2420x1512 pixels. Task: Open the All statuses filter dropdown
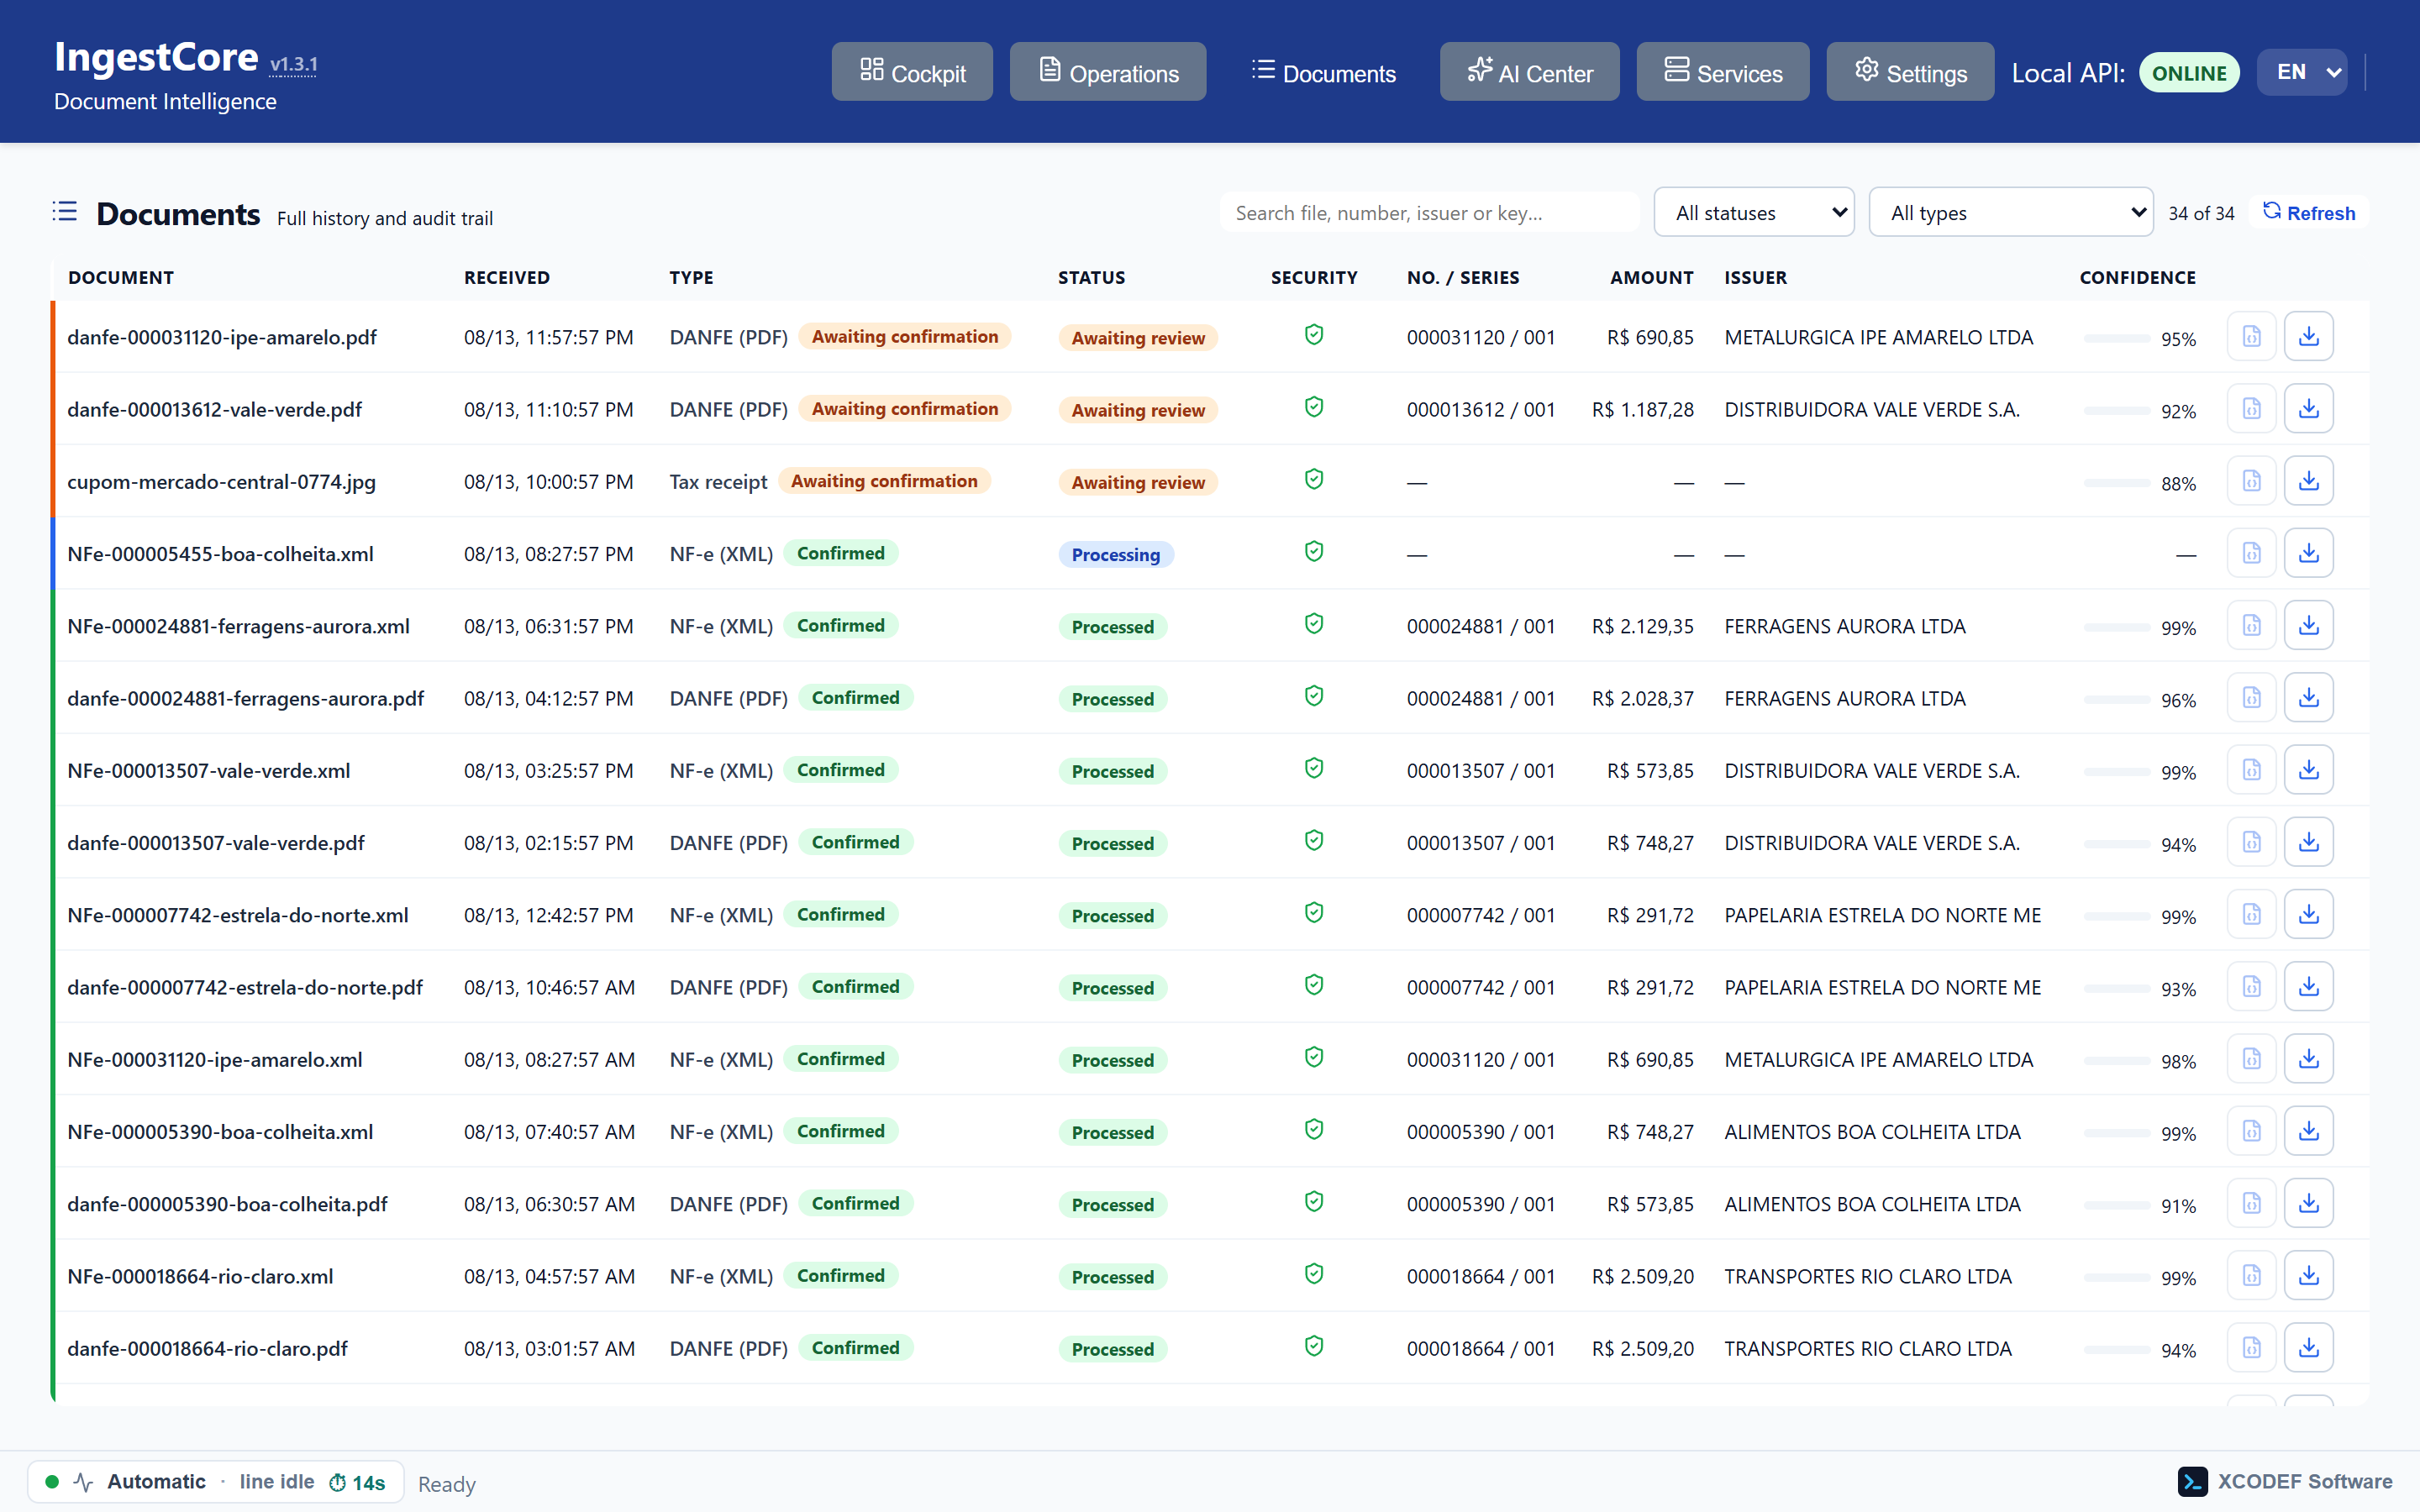tap(1753, 212)
